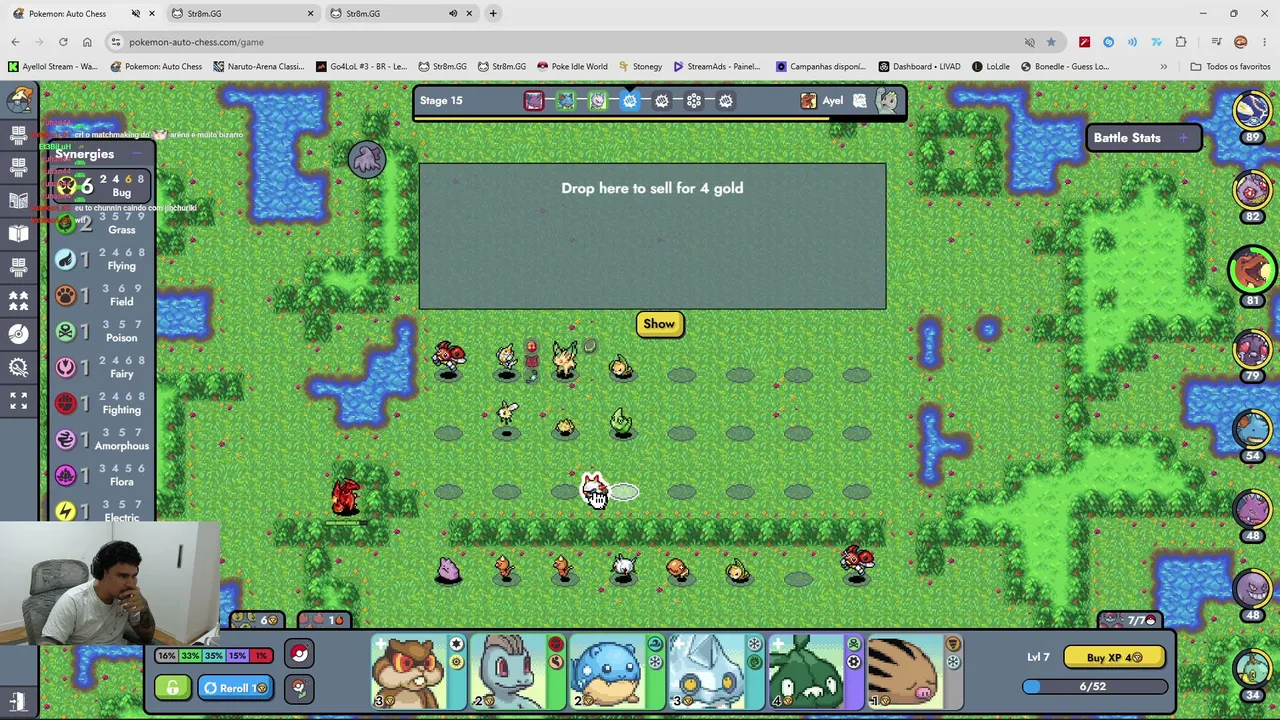The width and height of the screenshot is (1280, 720).
Task: Open the Stonegy bookmark
Action: [x=640, y=67]
